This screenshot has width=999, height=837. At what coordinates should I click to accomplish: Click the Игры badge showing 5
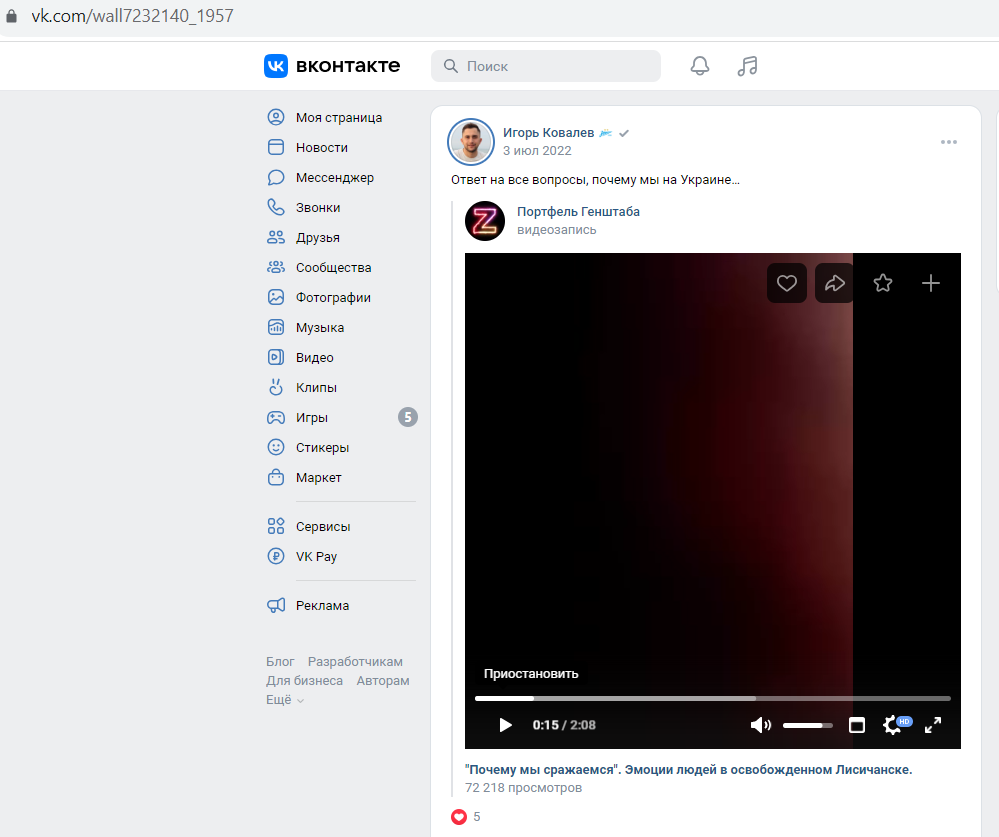408,417
